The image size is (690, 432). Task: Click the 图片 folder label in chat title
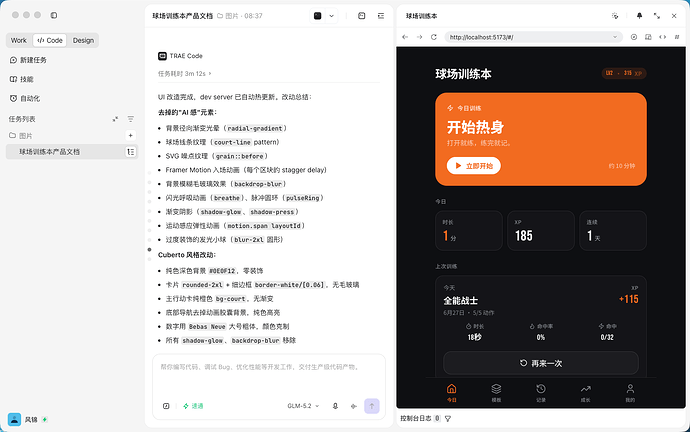228,16
